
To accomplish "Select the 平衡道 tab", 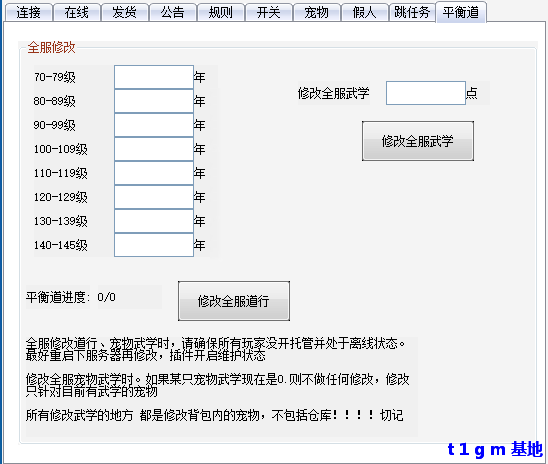I will click(x=461, y=12).
